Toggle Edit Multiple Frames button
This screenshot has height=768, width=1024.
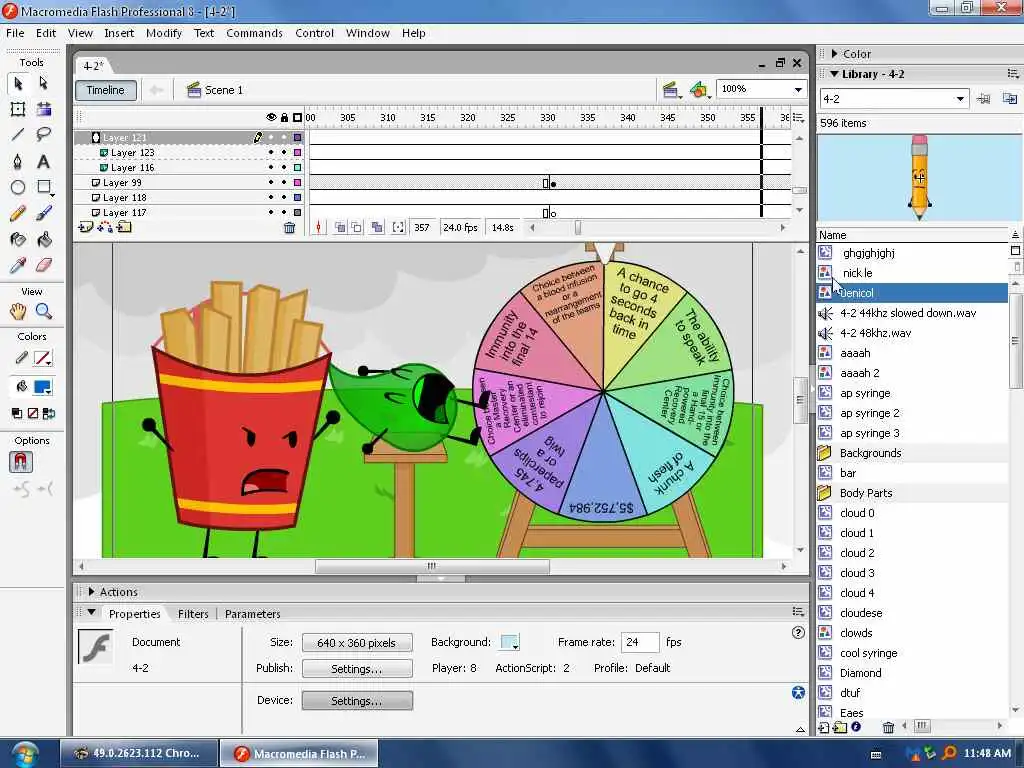[377, 227]
